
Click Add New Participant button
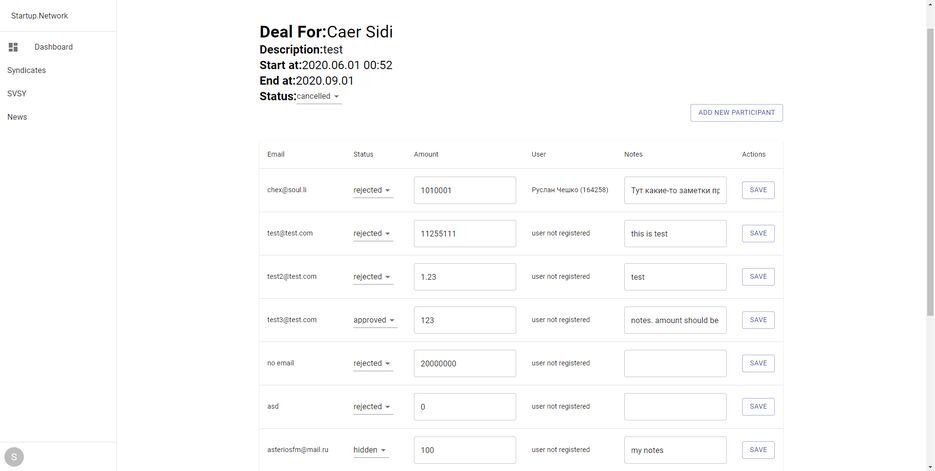click(x=736, y=113)
